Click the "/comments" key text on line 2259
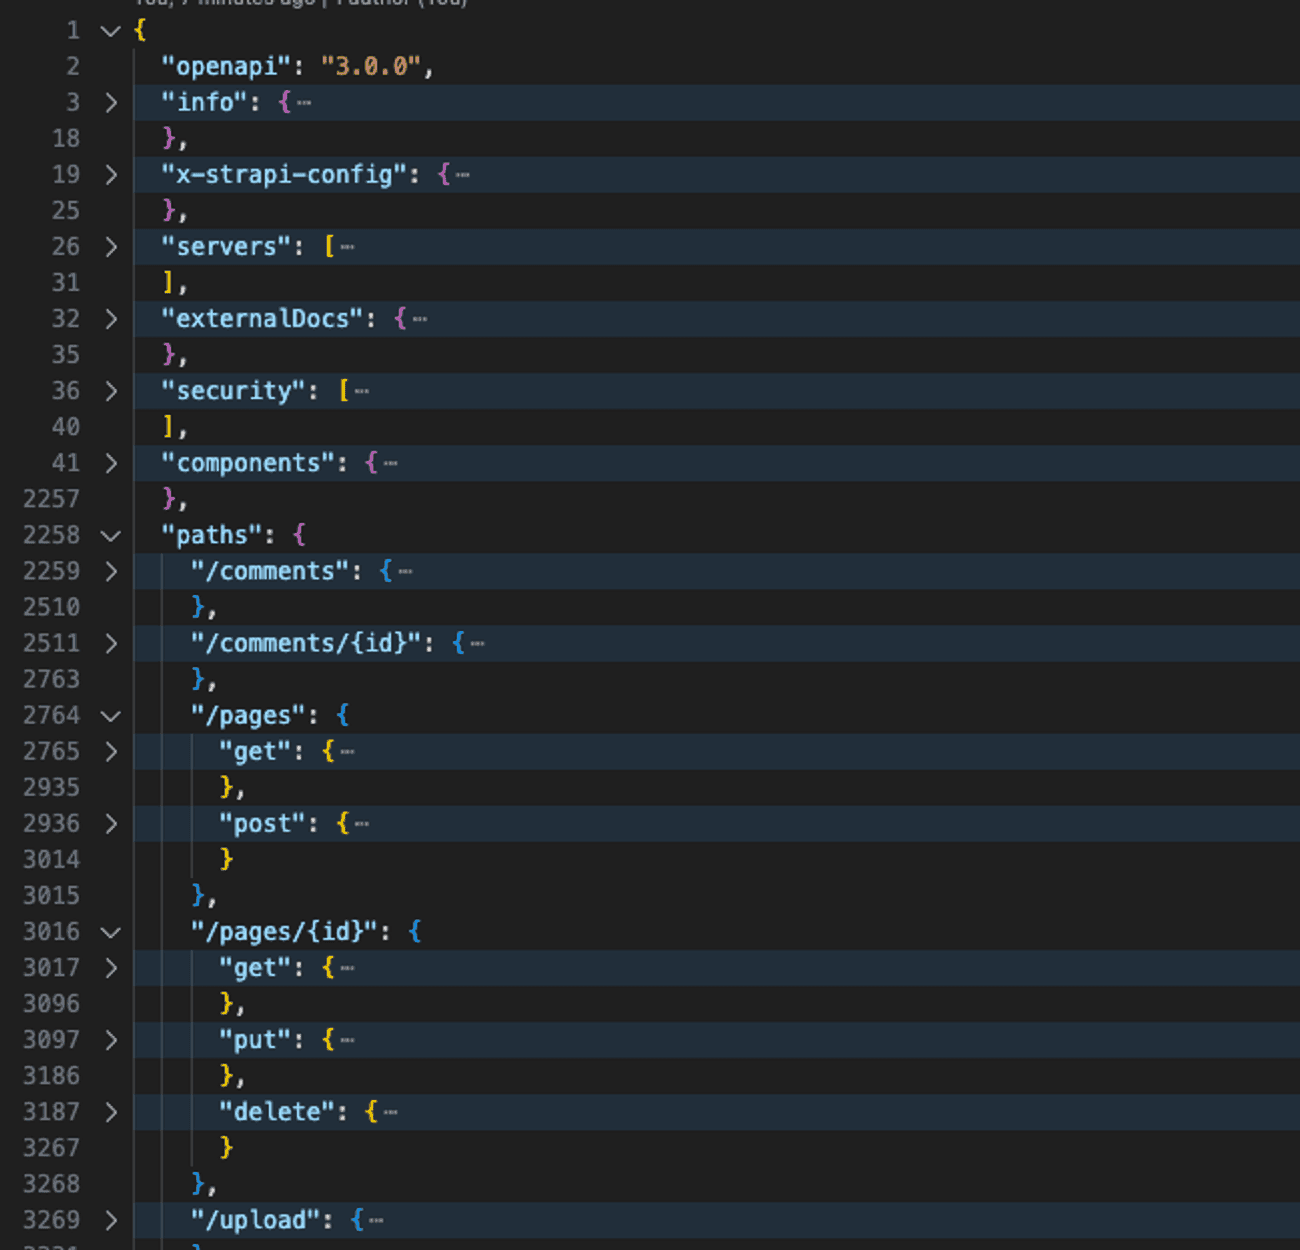The width and height of the screenshot is (1300, 1250). click(x=270, y=571)
